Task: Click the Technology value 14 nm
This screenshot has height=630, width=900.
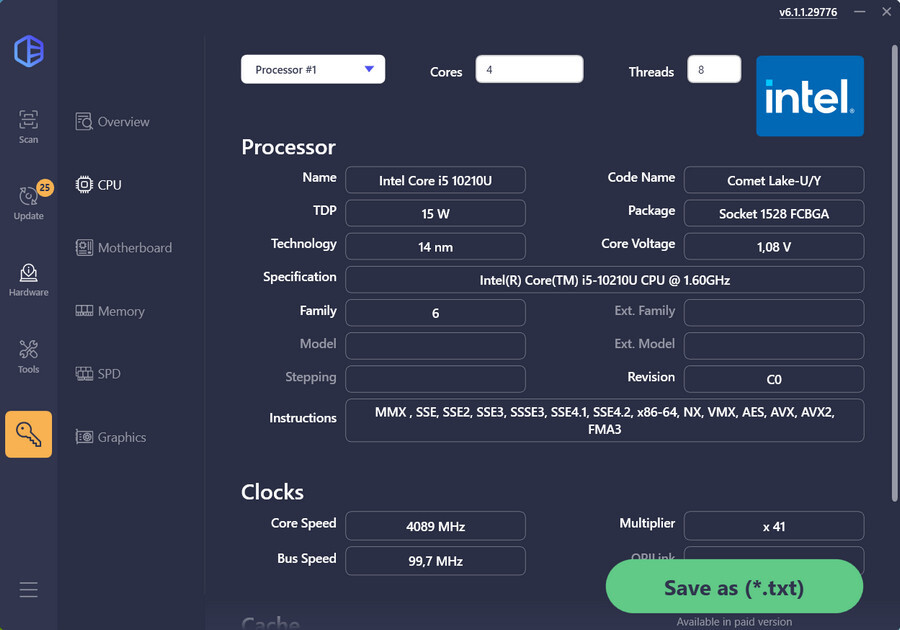Action: point(435,247)
